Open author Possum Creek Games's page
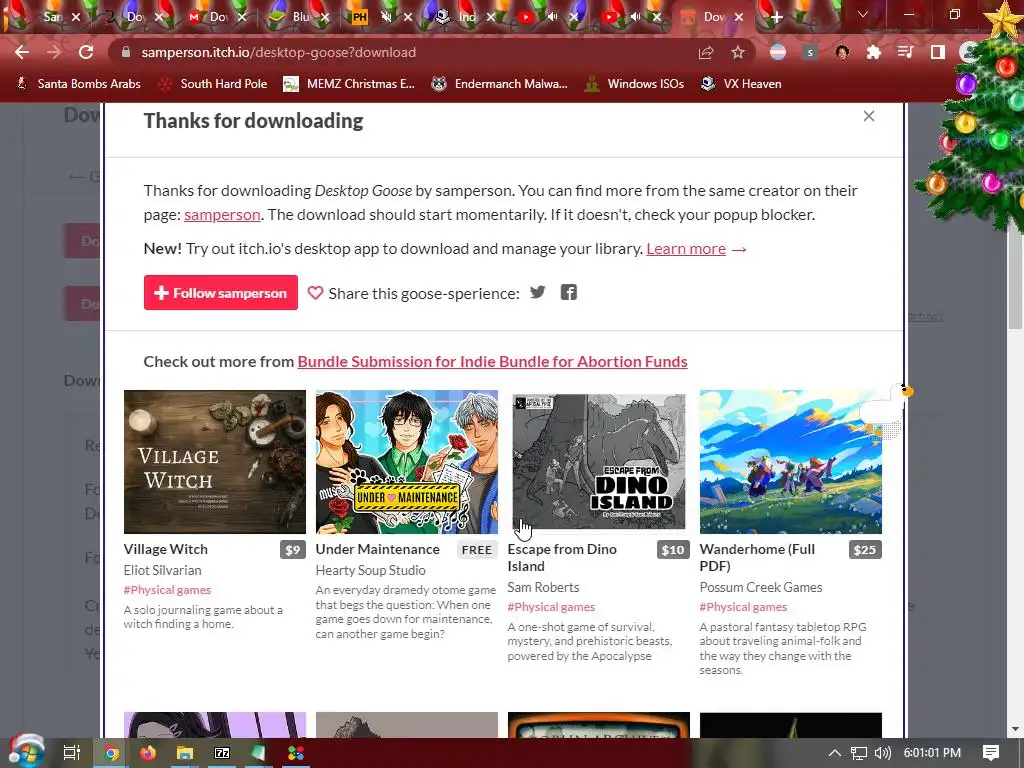Image resolution: width=1024 pixels, height=768 pixels. 761,587
